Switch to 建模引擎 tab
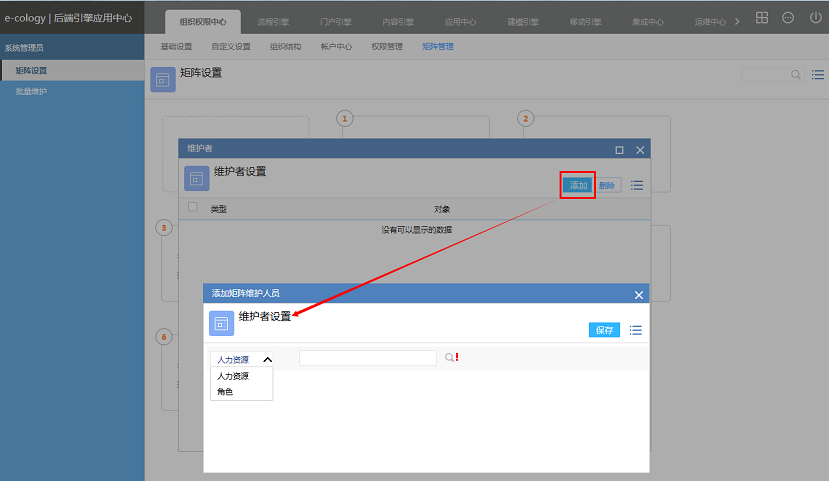 [x=523, y=22]
